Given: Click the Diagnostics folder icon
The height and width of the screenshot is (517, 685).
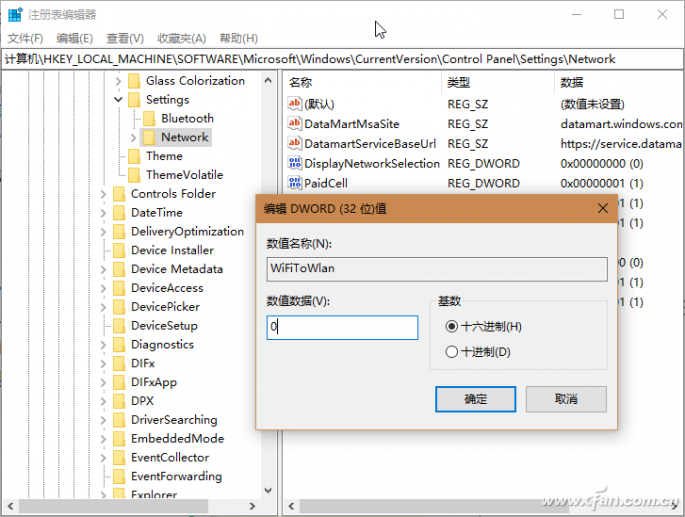Looking at the screenshot, I should (x=119, y=344).
